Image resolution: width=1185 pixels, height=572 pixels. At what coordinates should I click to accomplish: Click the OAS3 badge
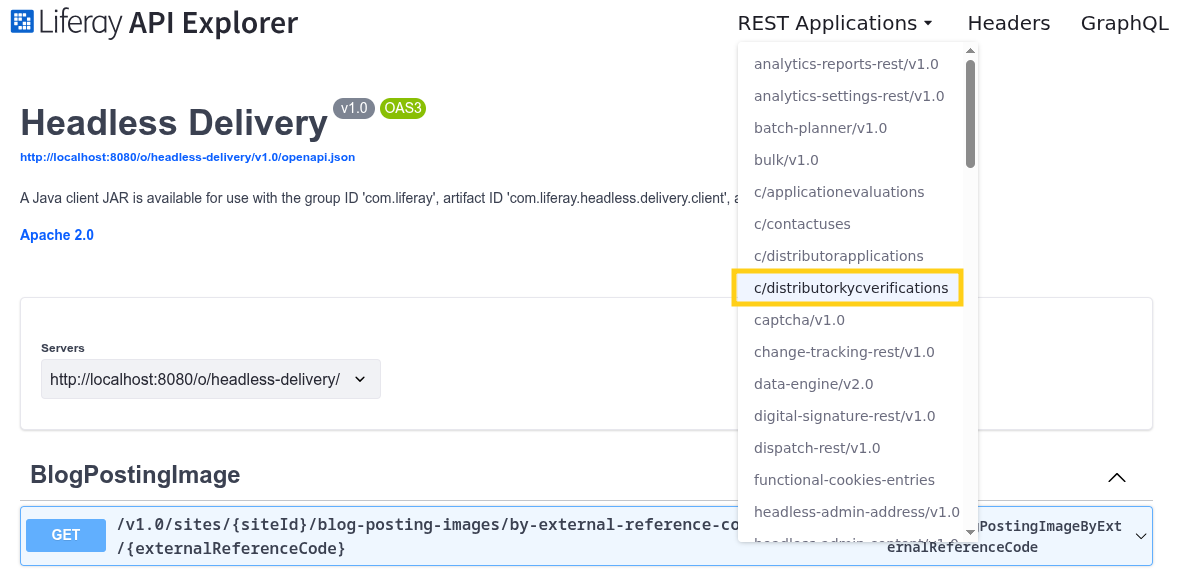403,108
